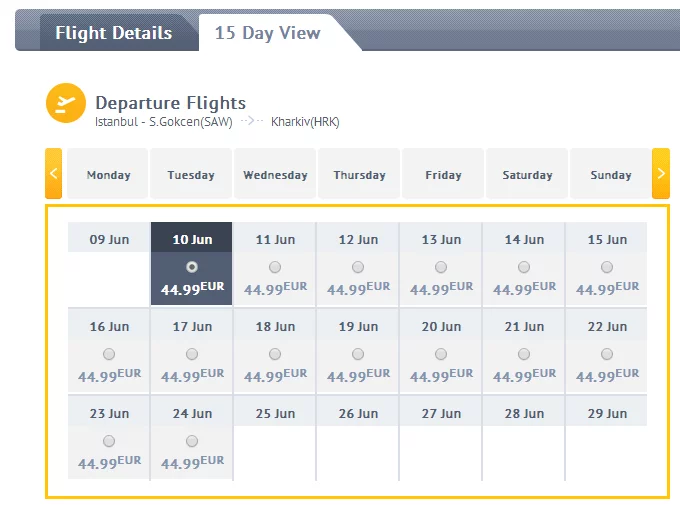Go to previous week with left arrow

pyautogui.click(x=54, y=173)
